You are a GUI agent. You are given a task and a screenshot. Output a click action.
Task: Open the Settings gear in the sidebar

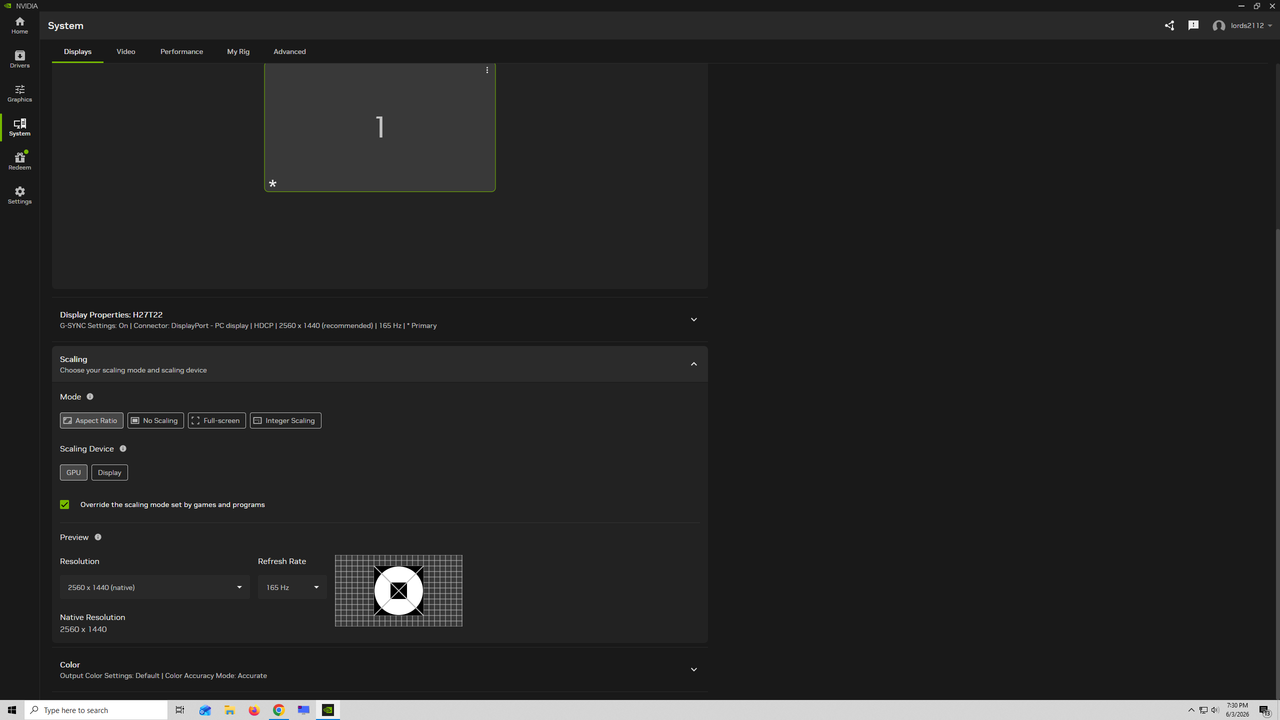tap(19, 196)
